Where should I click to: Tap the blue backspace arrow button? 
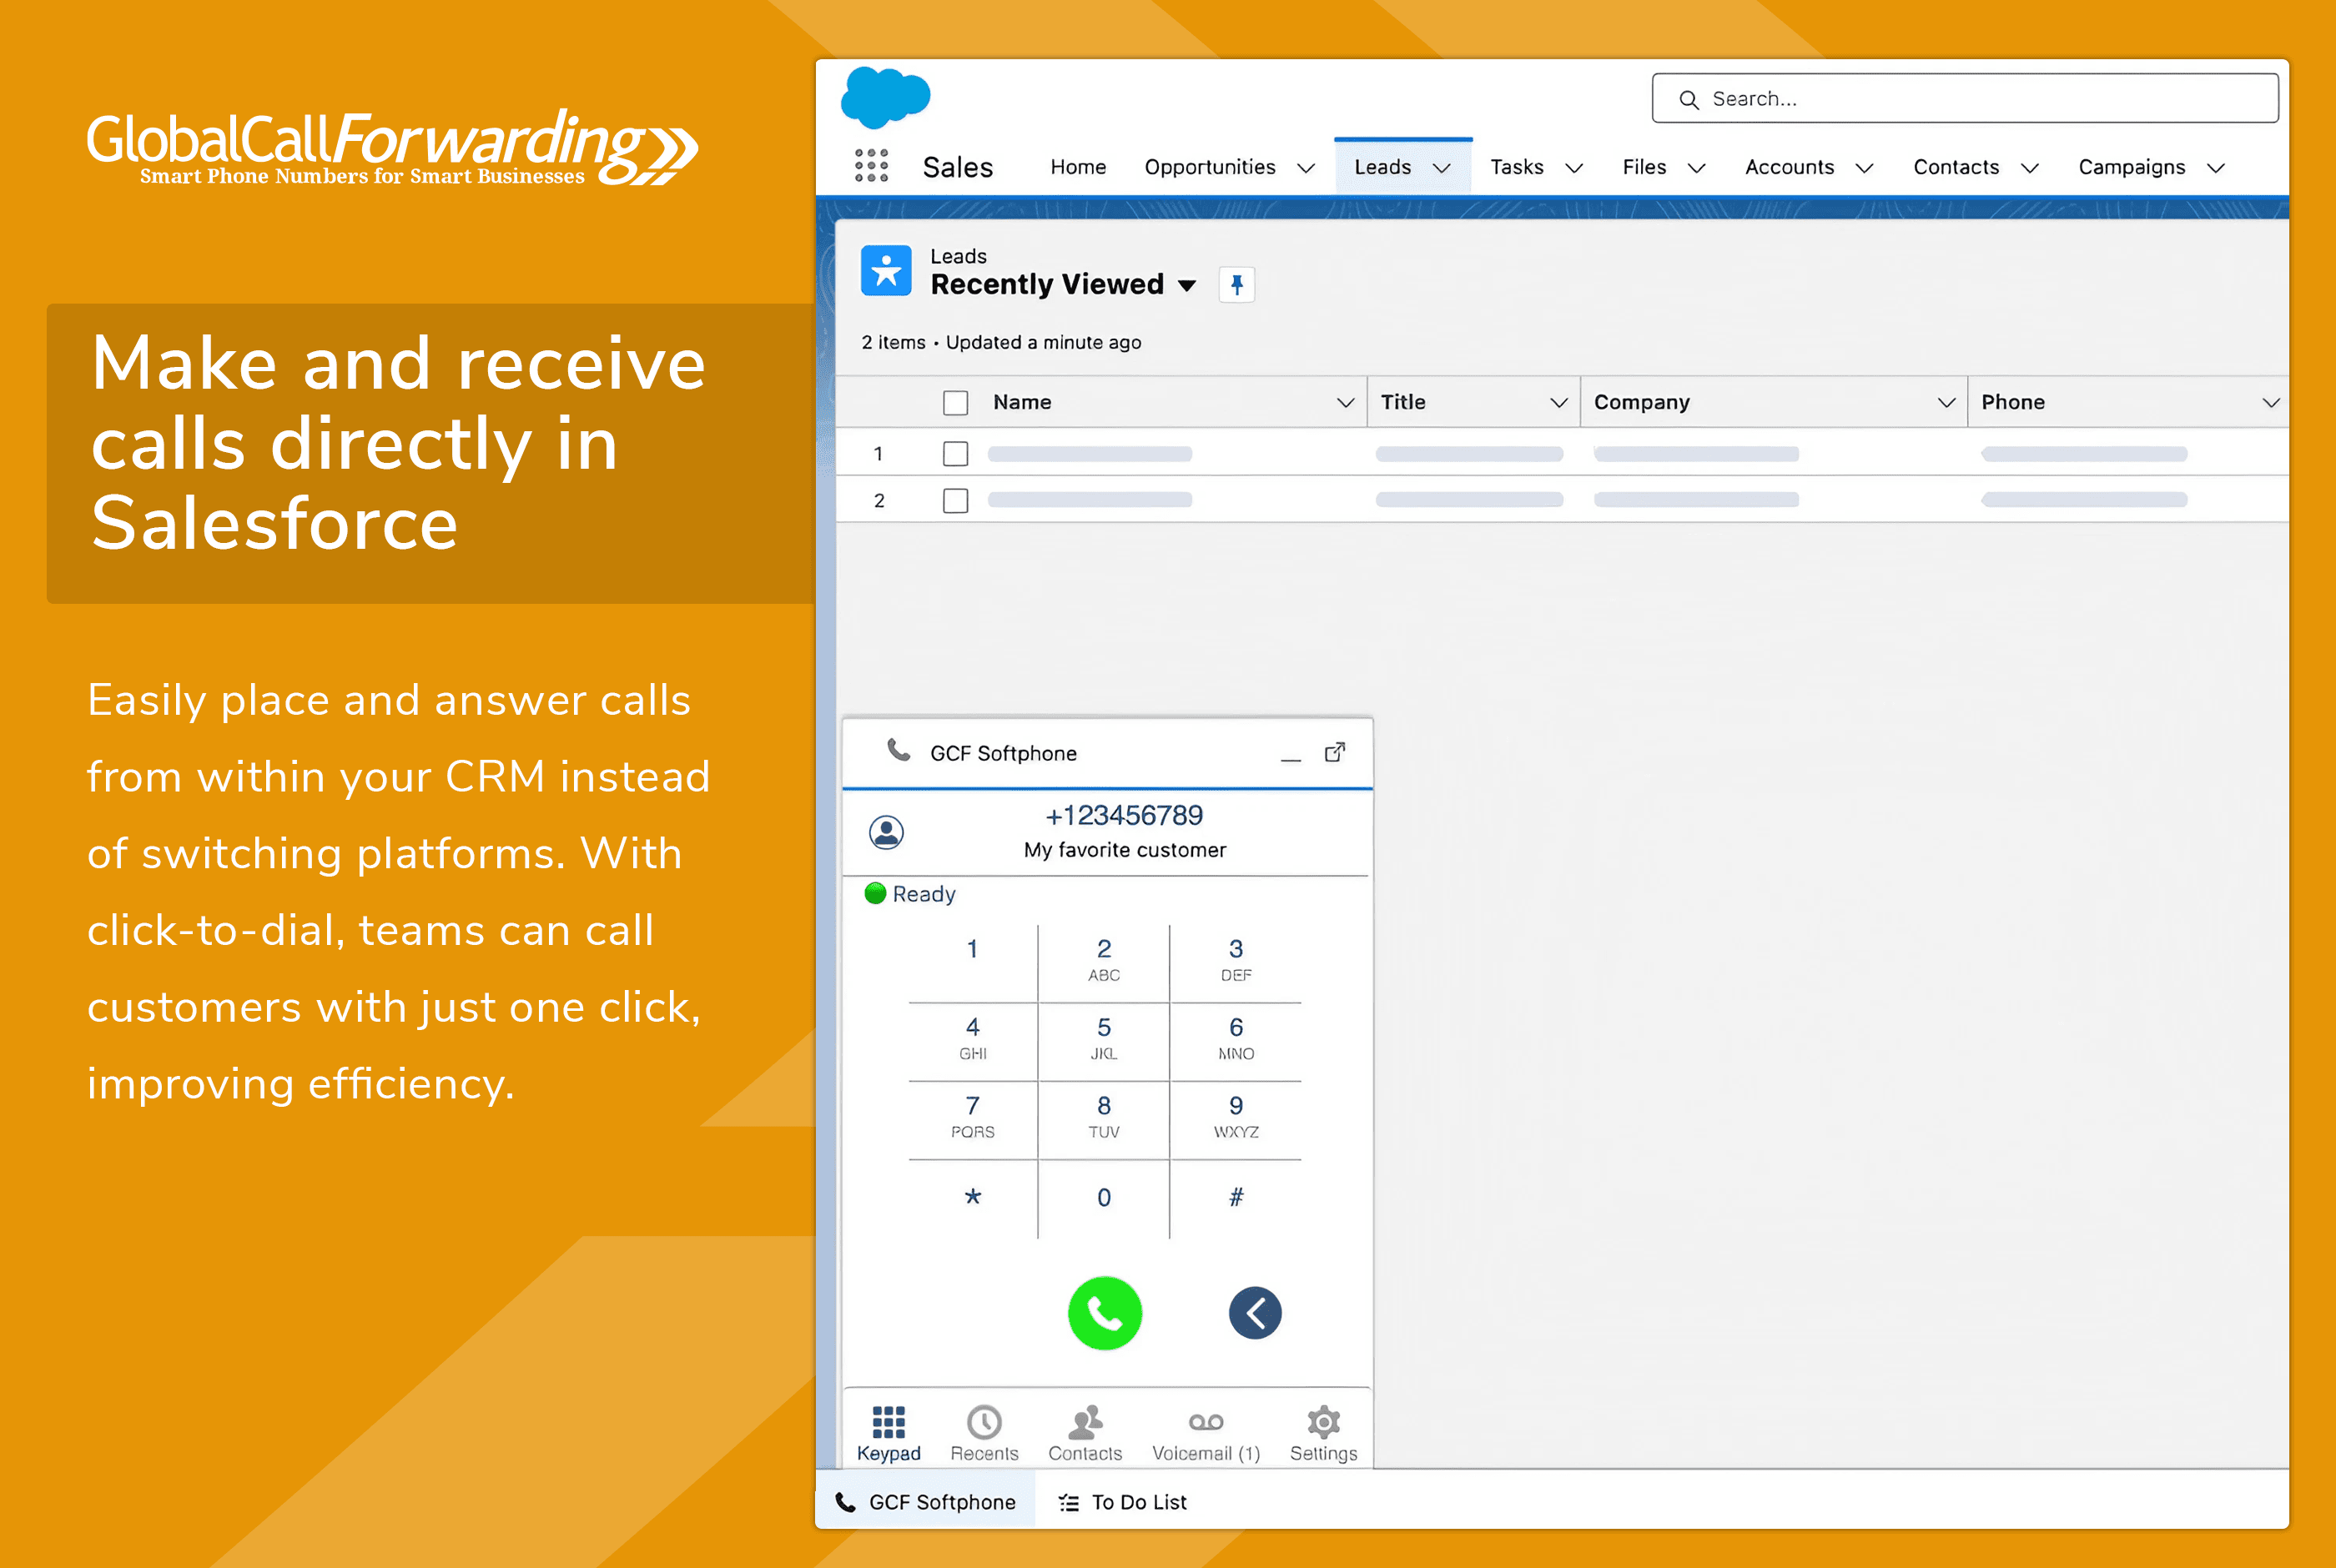point(1255,1313)
